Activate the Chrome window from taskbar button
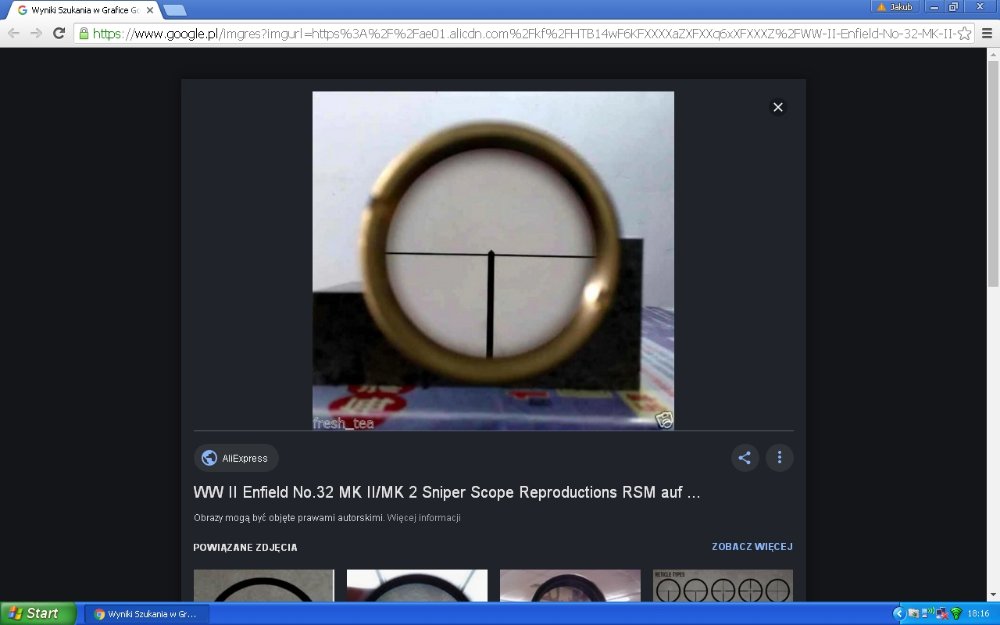 [145, 614]
